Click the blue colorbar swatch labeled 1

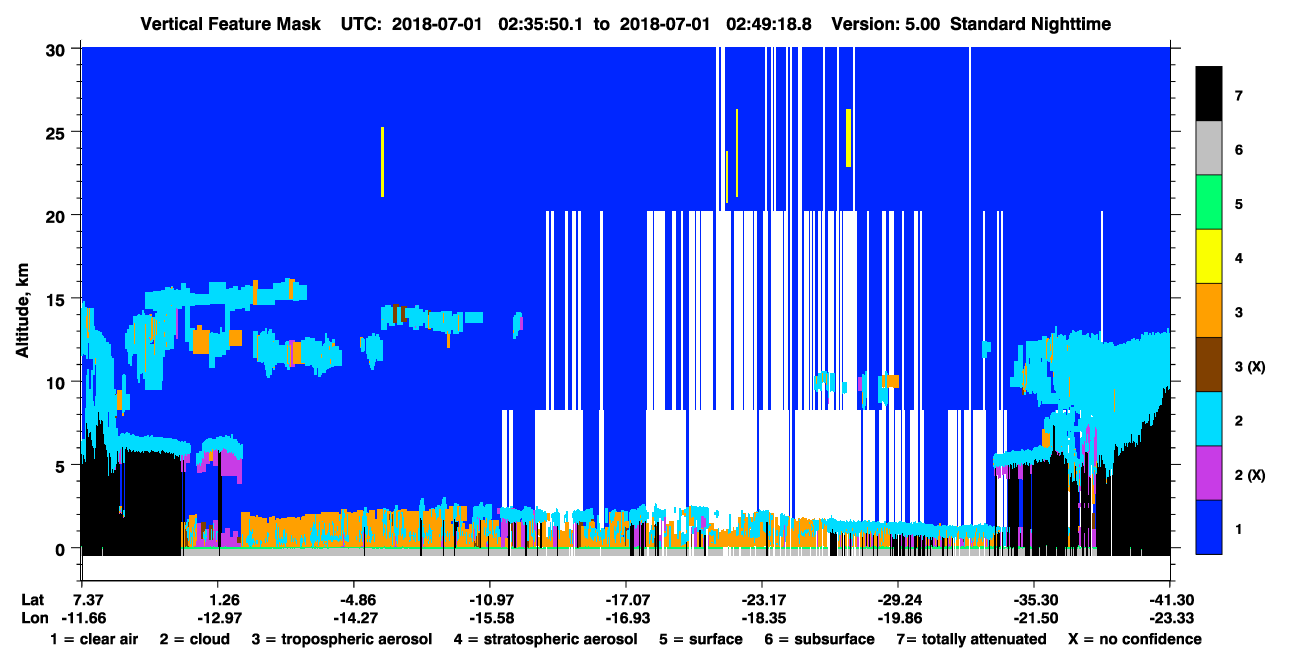coord(1209,527)
